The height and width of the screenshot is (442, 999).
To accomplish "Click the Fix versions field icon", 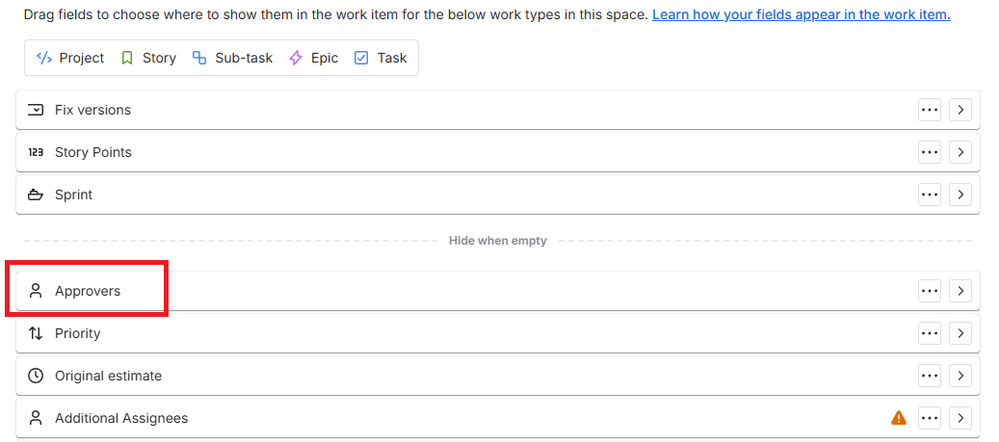I will (36, 110).
